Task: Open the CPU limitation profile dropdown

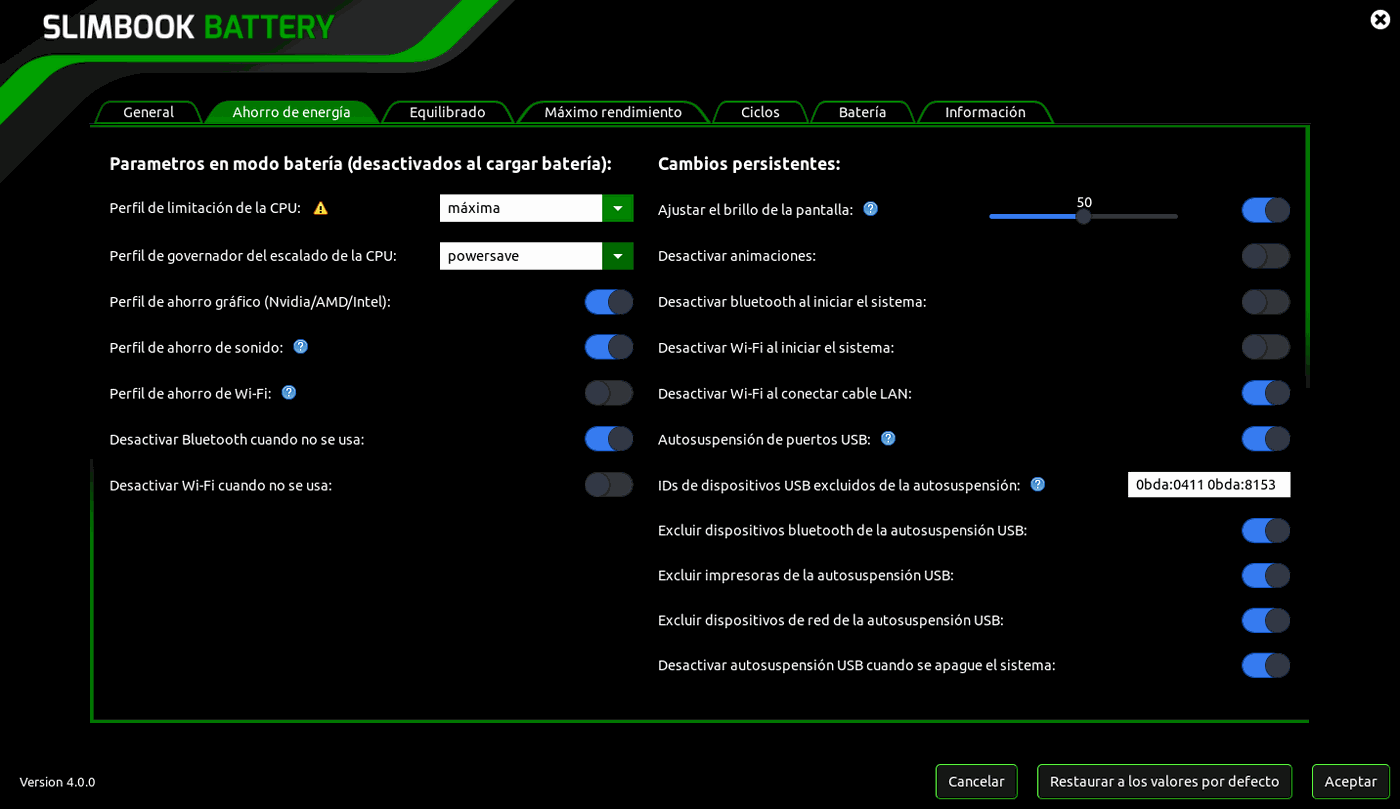Action: 617,208
